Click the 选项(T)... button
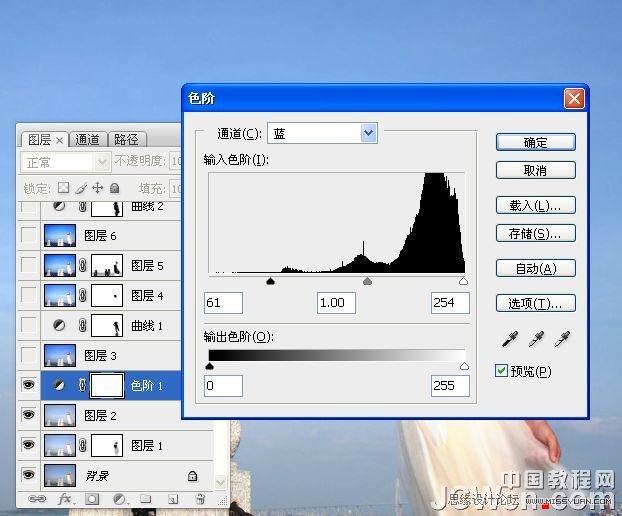Image resolution: width=622 pixels, height=516 pixels. click(536, 303)
